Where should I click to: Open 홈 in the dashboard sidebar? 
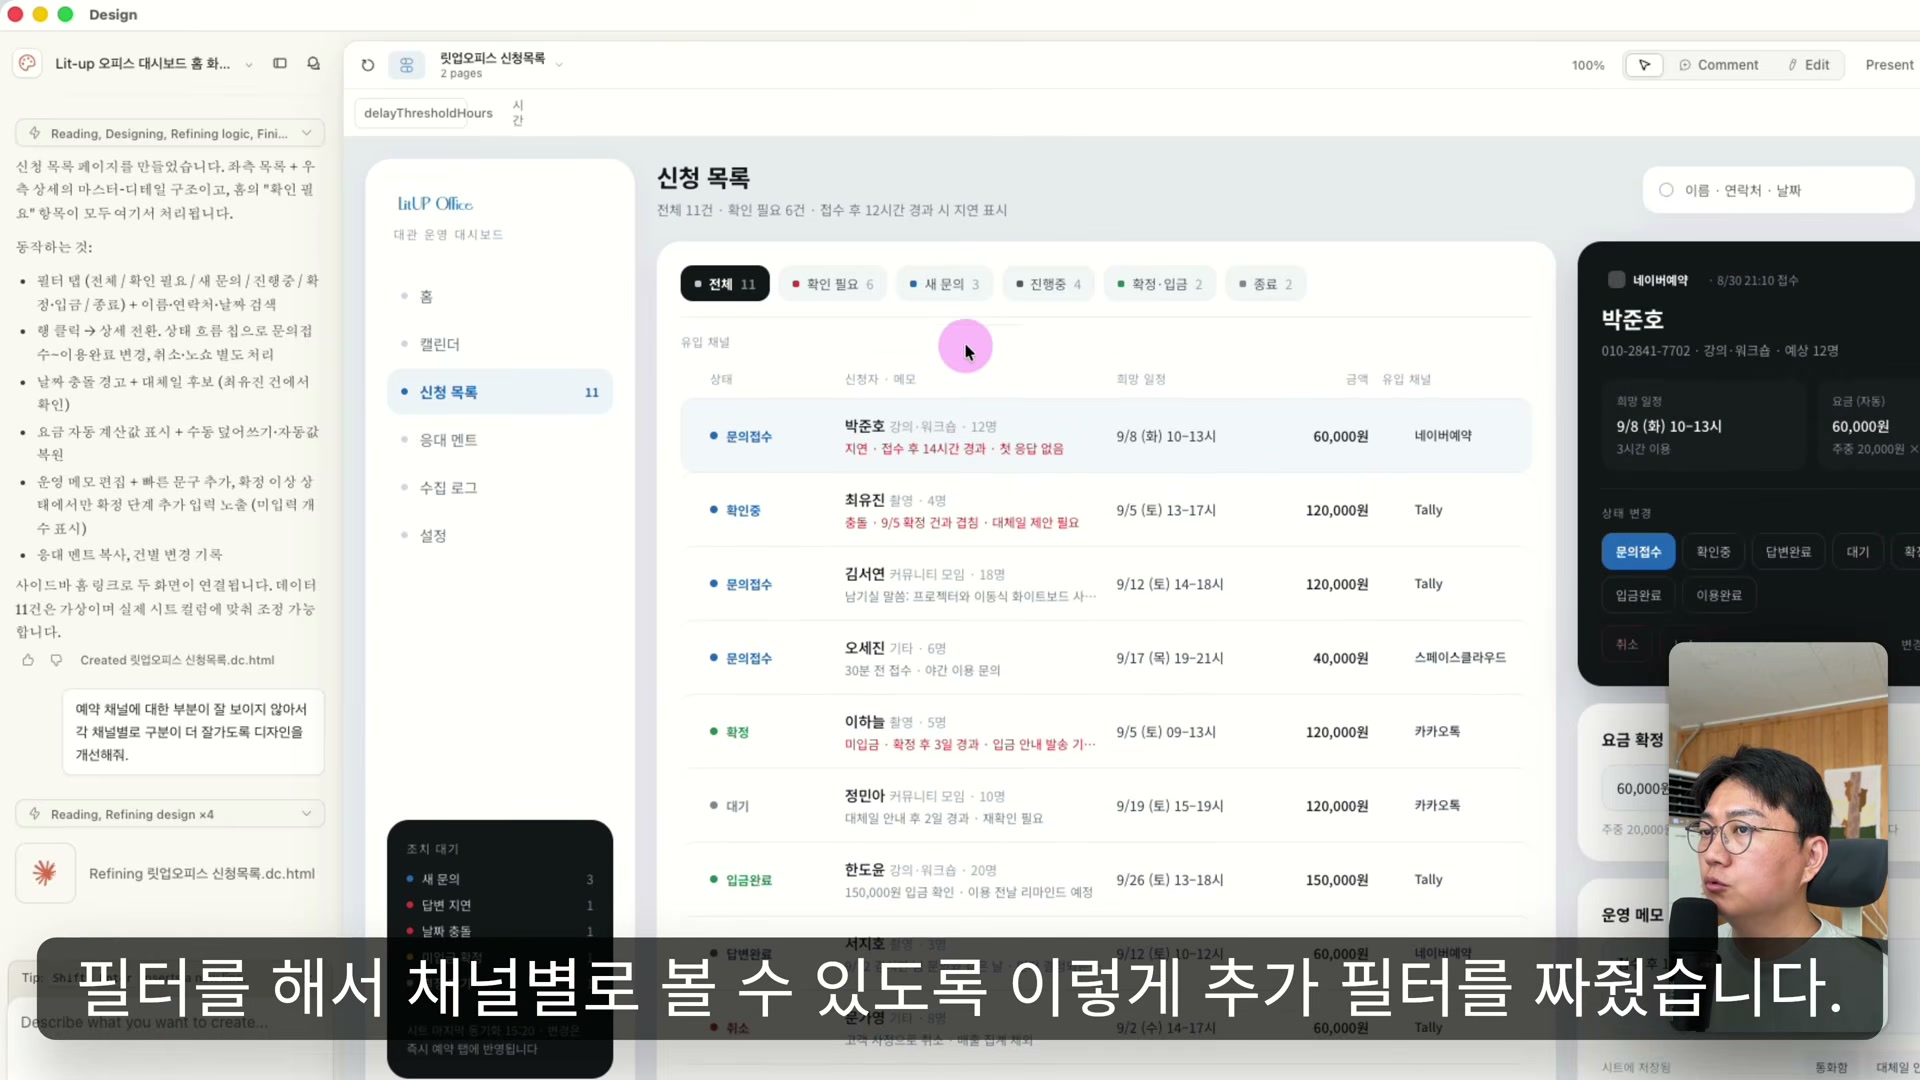pos(499,297)
